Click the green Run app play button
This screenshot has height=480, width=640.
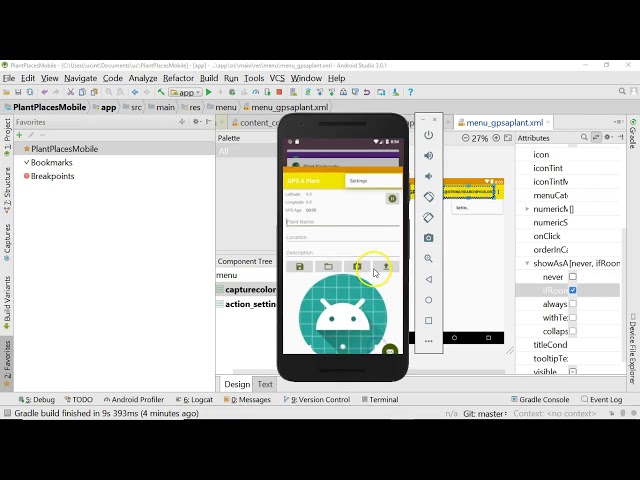point(209,92)
